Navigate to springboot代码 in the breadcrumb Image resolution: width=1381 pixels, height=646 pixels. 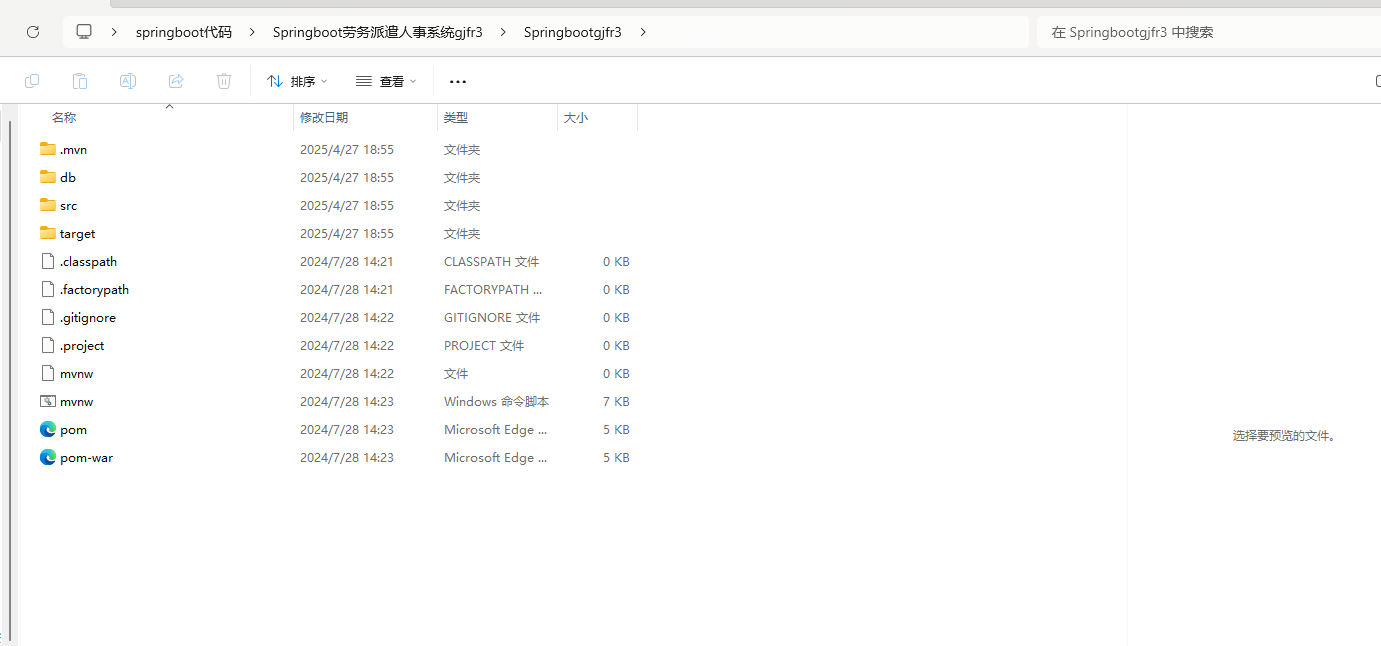[184, 32]
